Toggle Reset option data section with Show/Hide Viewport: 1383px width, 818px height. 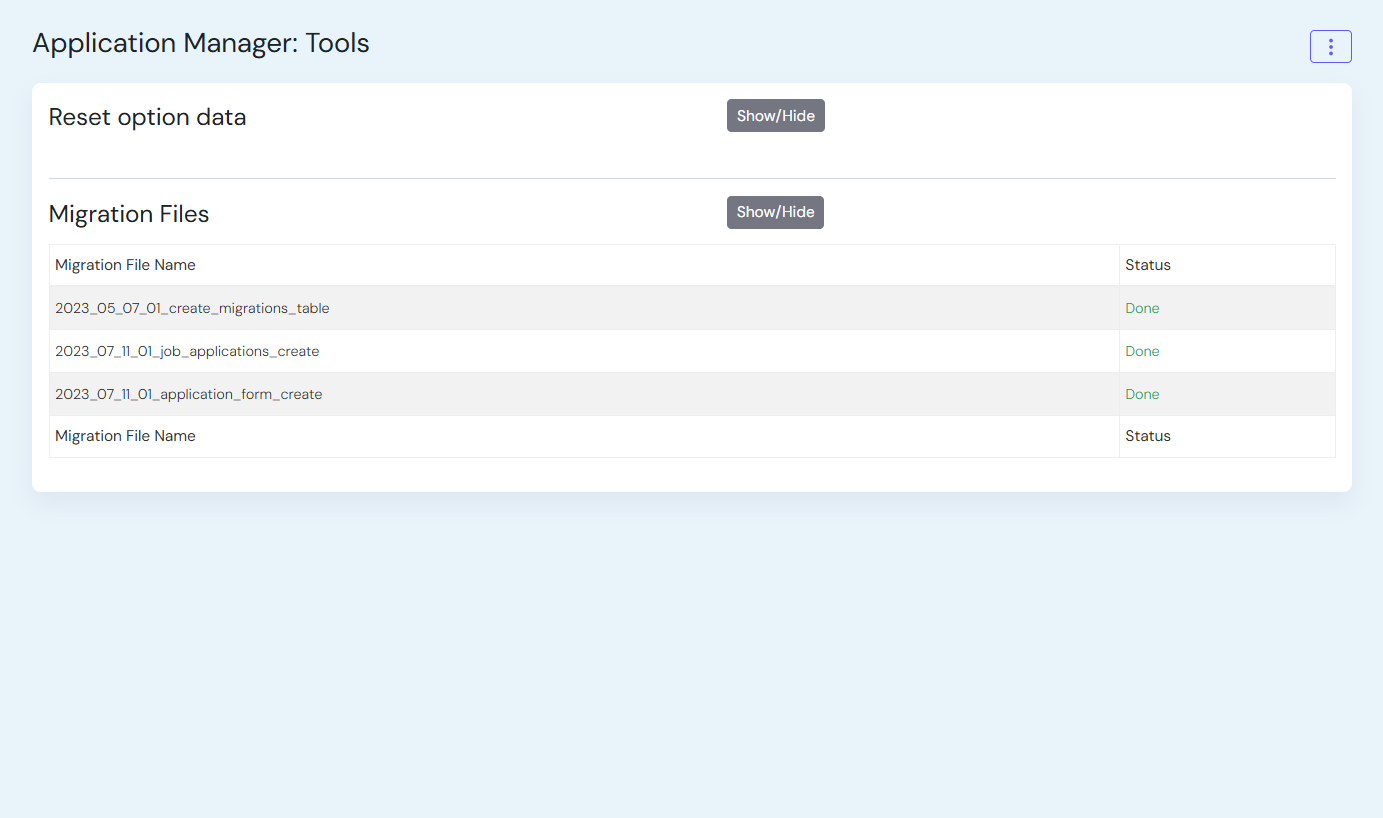point(775,116)
